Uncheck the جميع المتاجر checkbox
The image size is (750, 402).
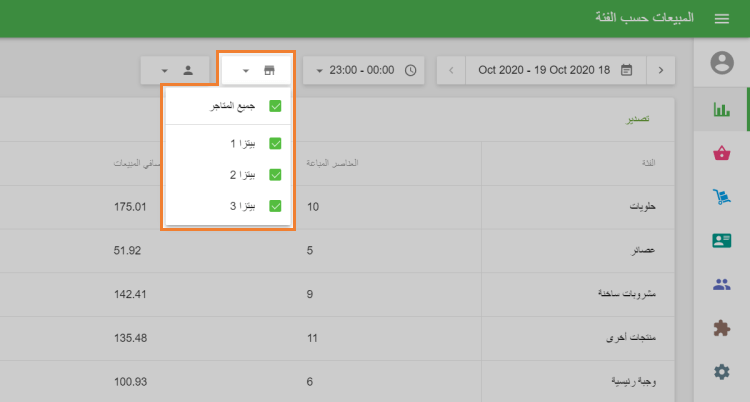click(x=275, y=105)
